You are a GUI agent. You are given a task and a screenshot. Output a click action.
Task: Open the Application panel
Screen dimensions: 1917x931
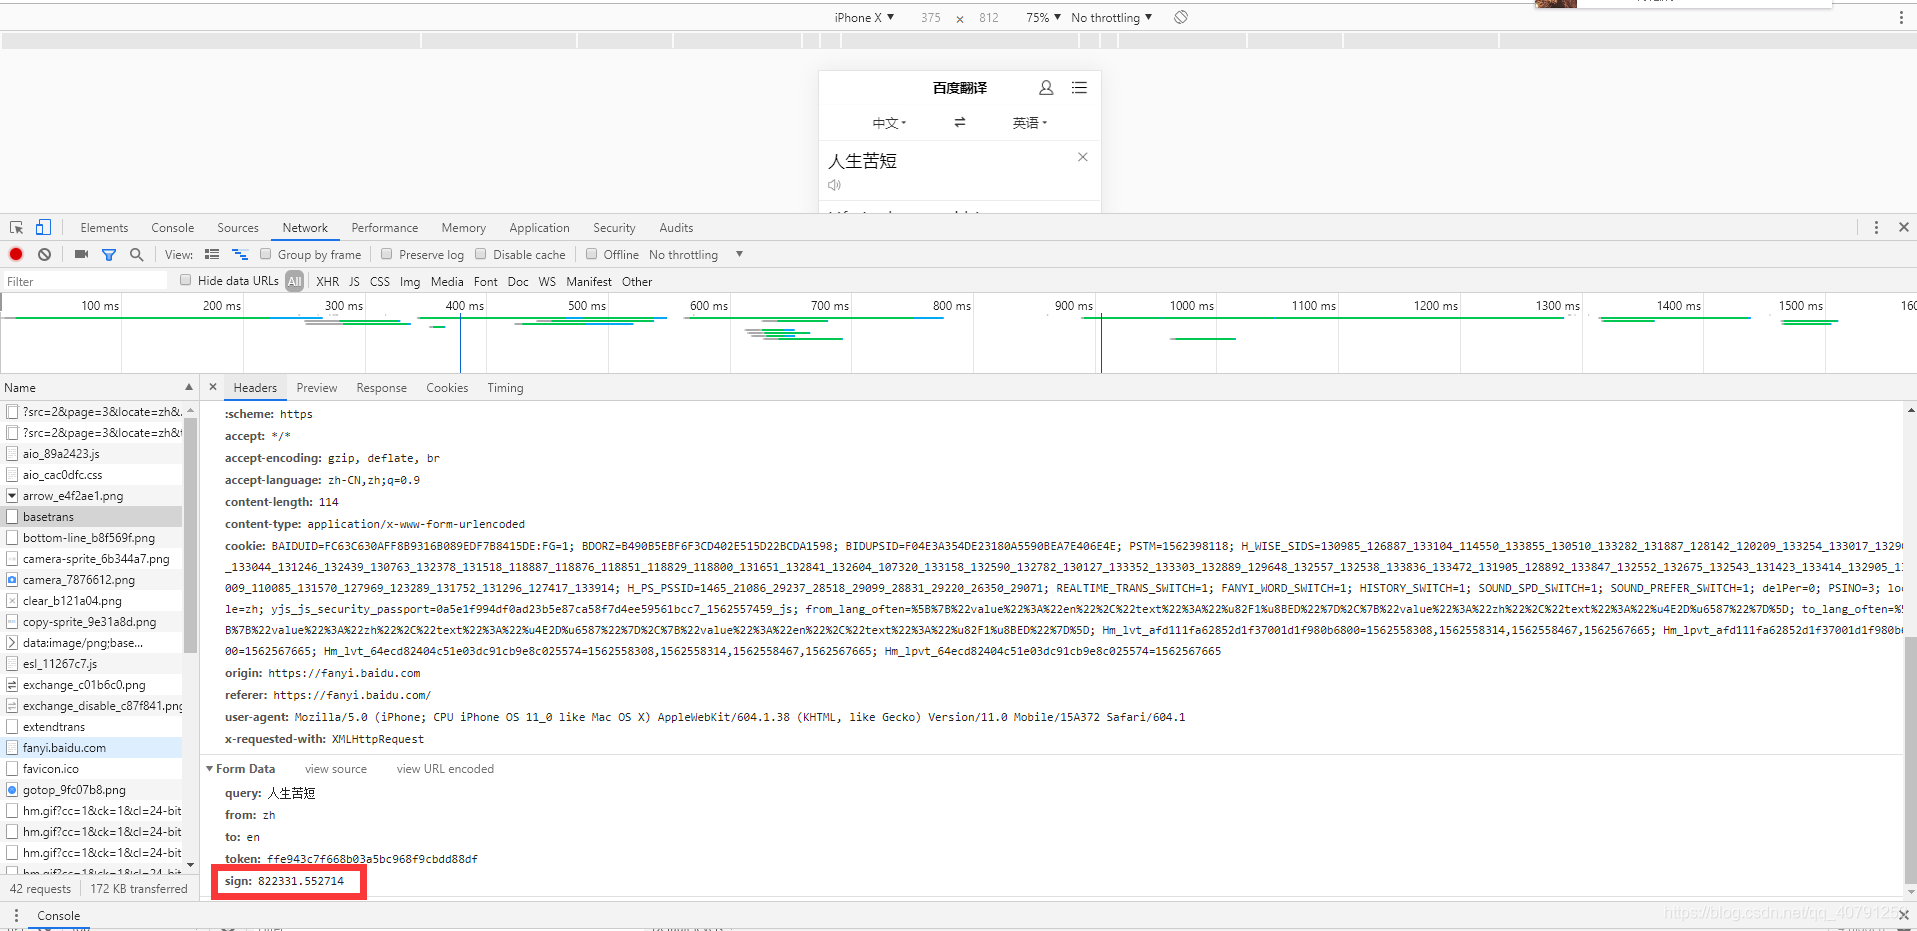(x=539, y=228)
